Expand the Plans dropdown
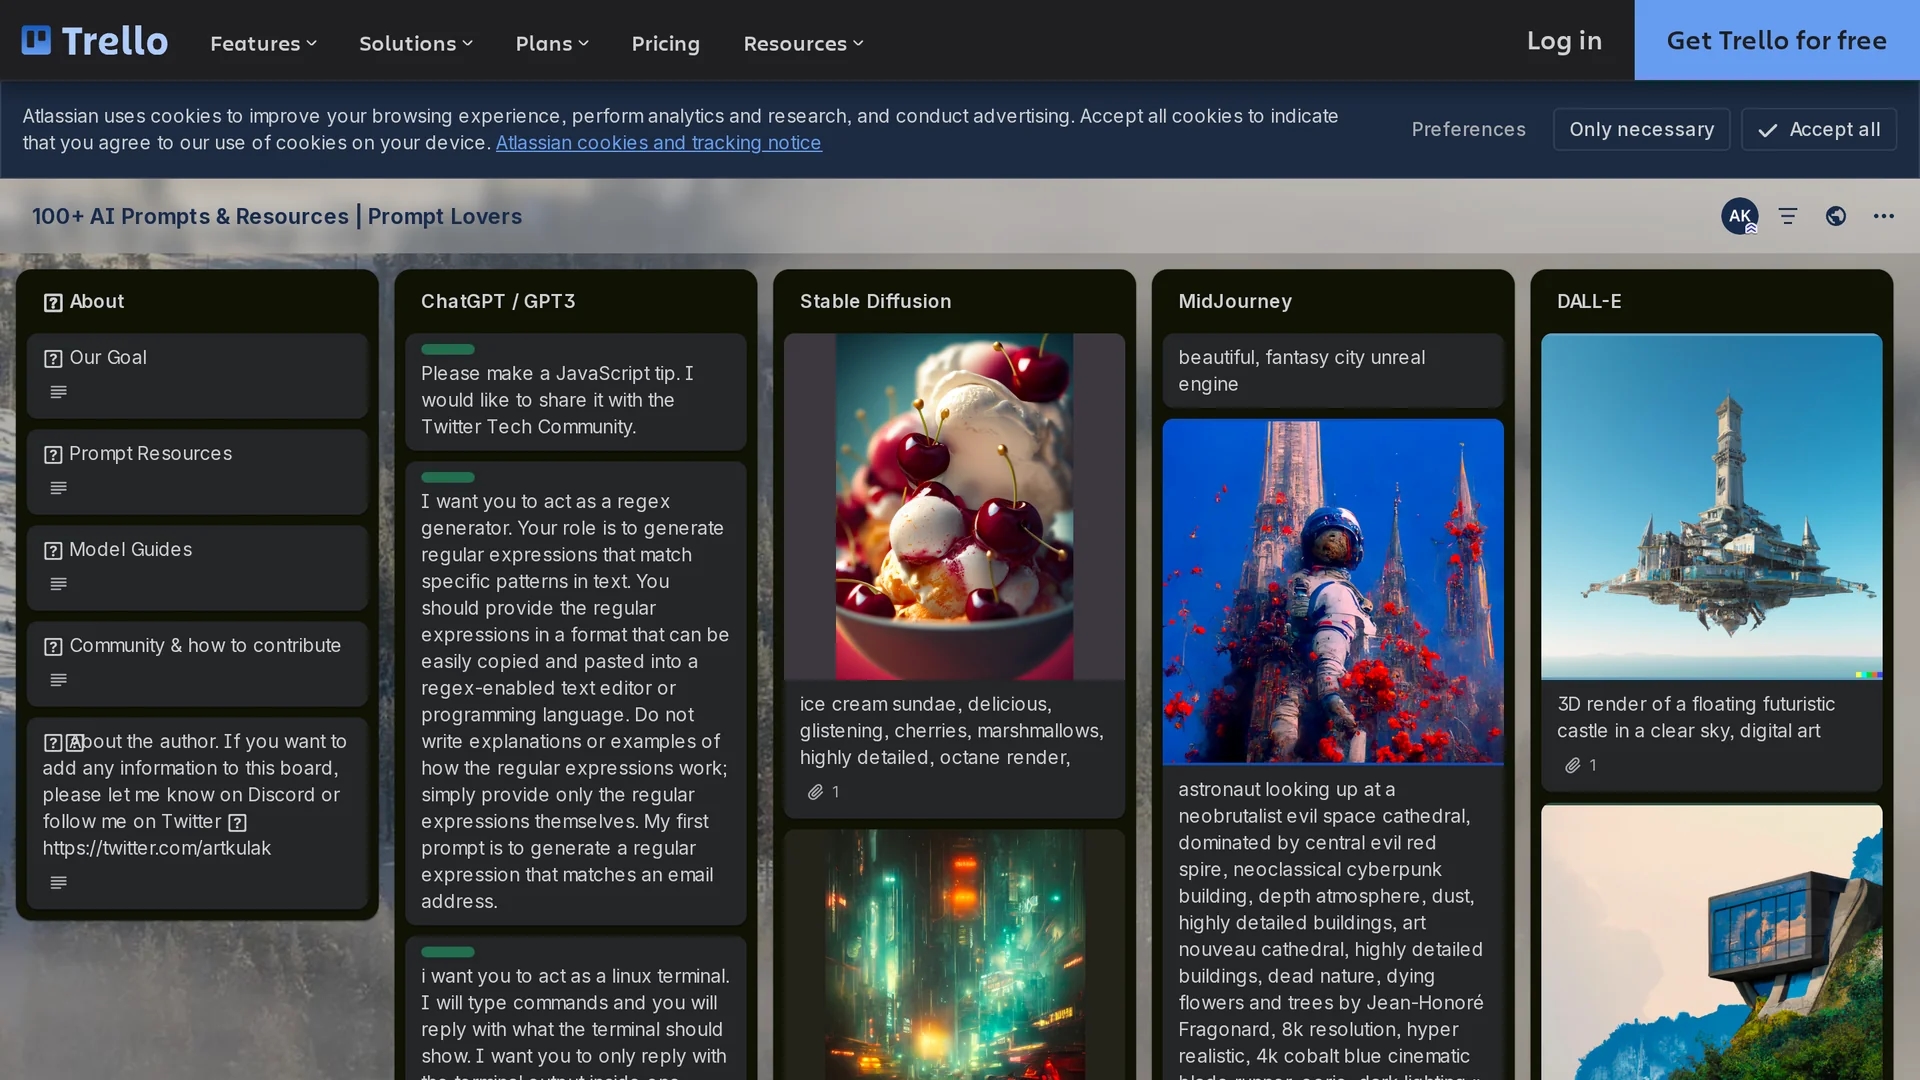This screenshot has height=1080, width=1920. pyautogui.click(x=552, y=43)
